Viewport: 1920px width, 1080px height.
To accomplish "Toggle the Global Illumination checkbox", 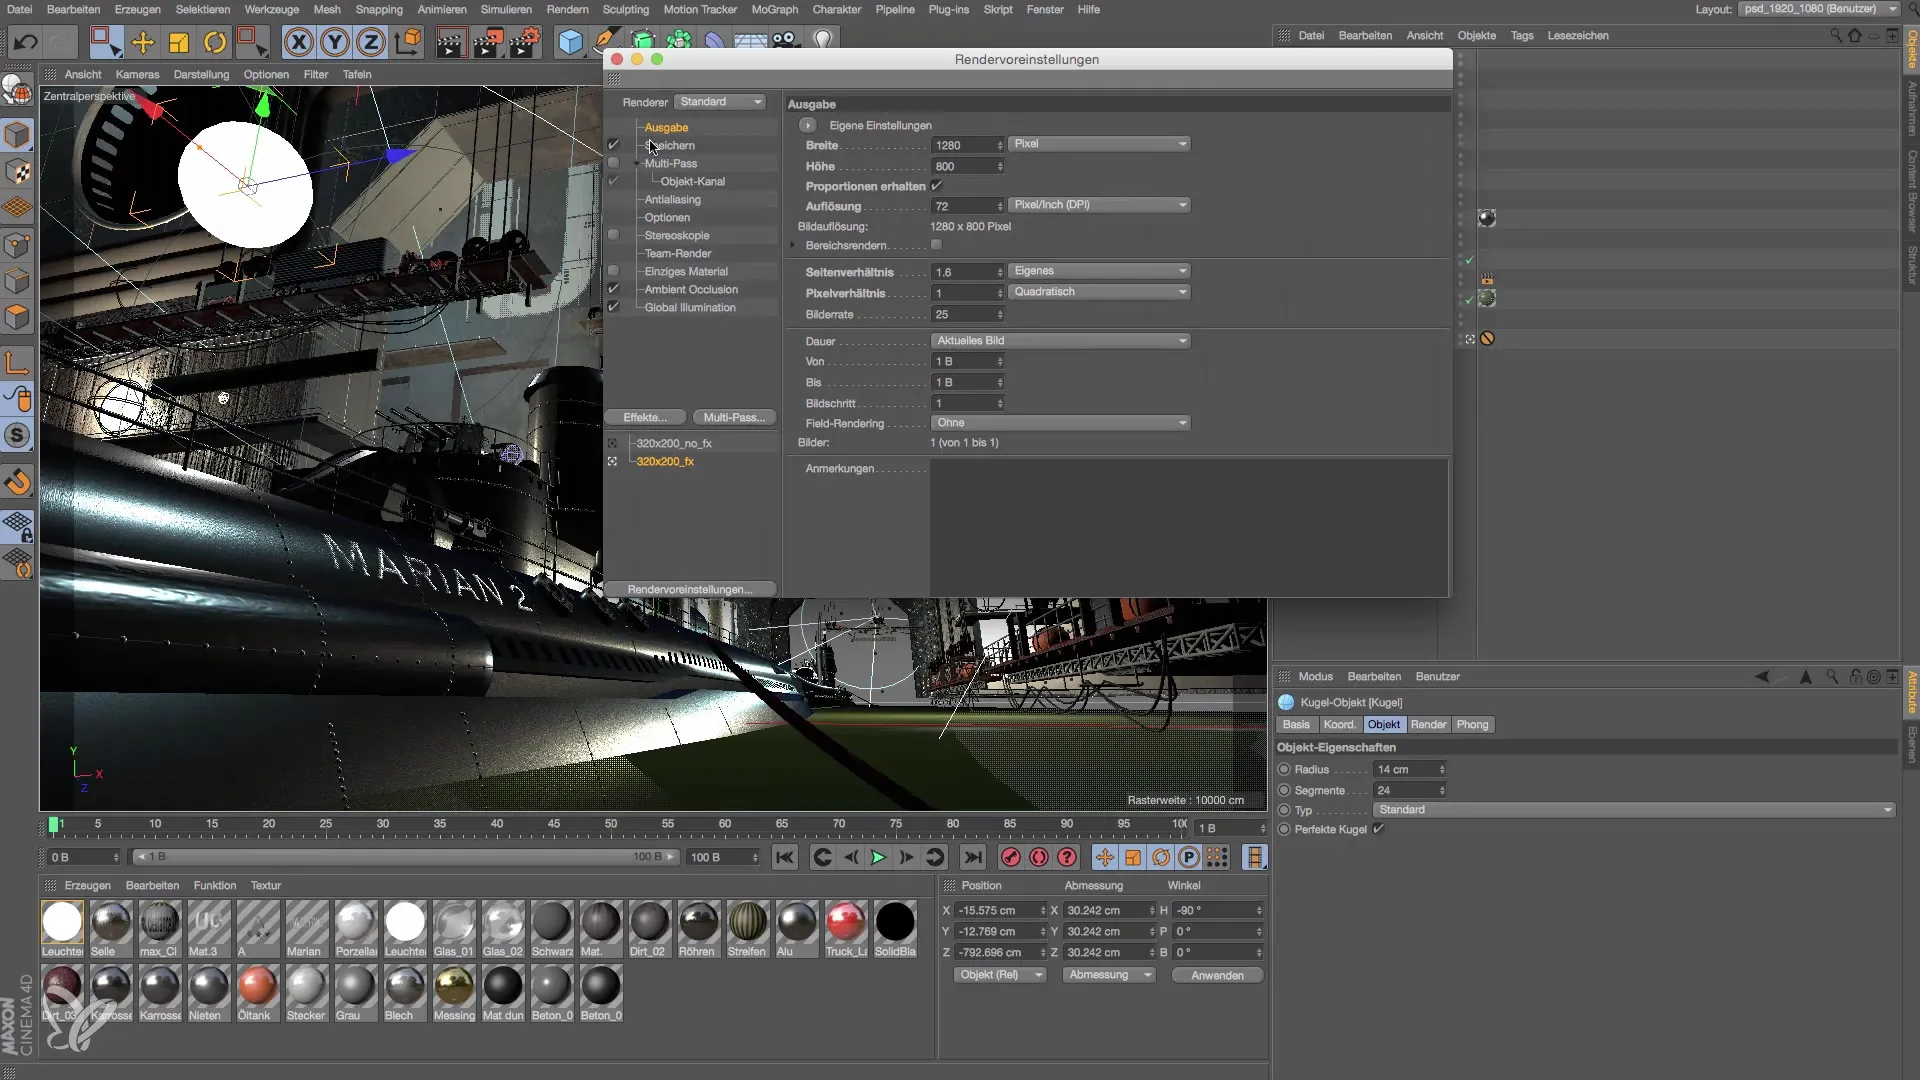I will 614,307.
